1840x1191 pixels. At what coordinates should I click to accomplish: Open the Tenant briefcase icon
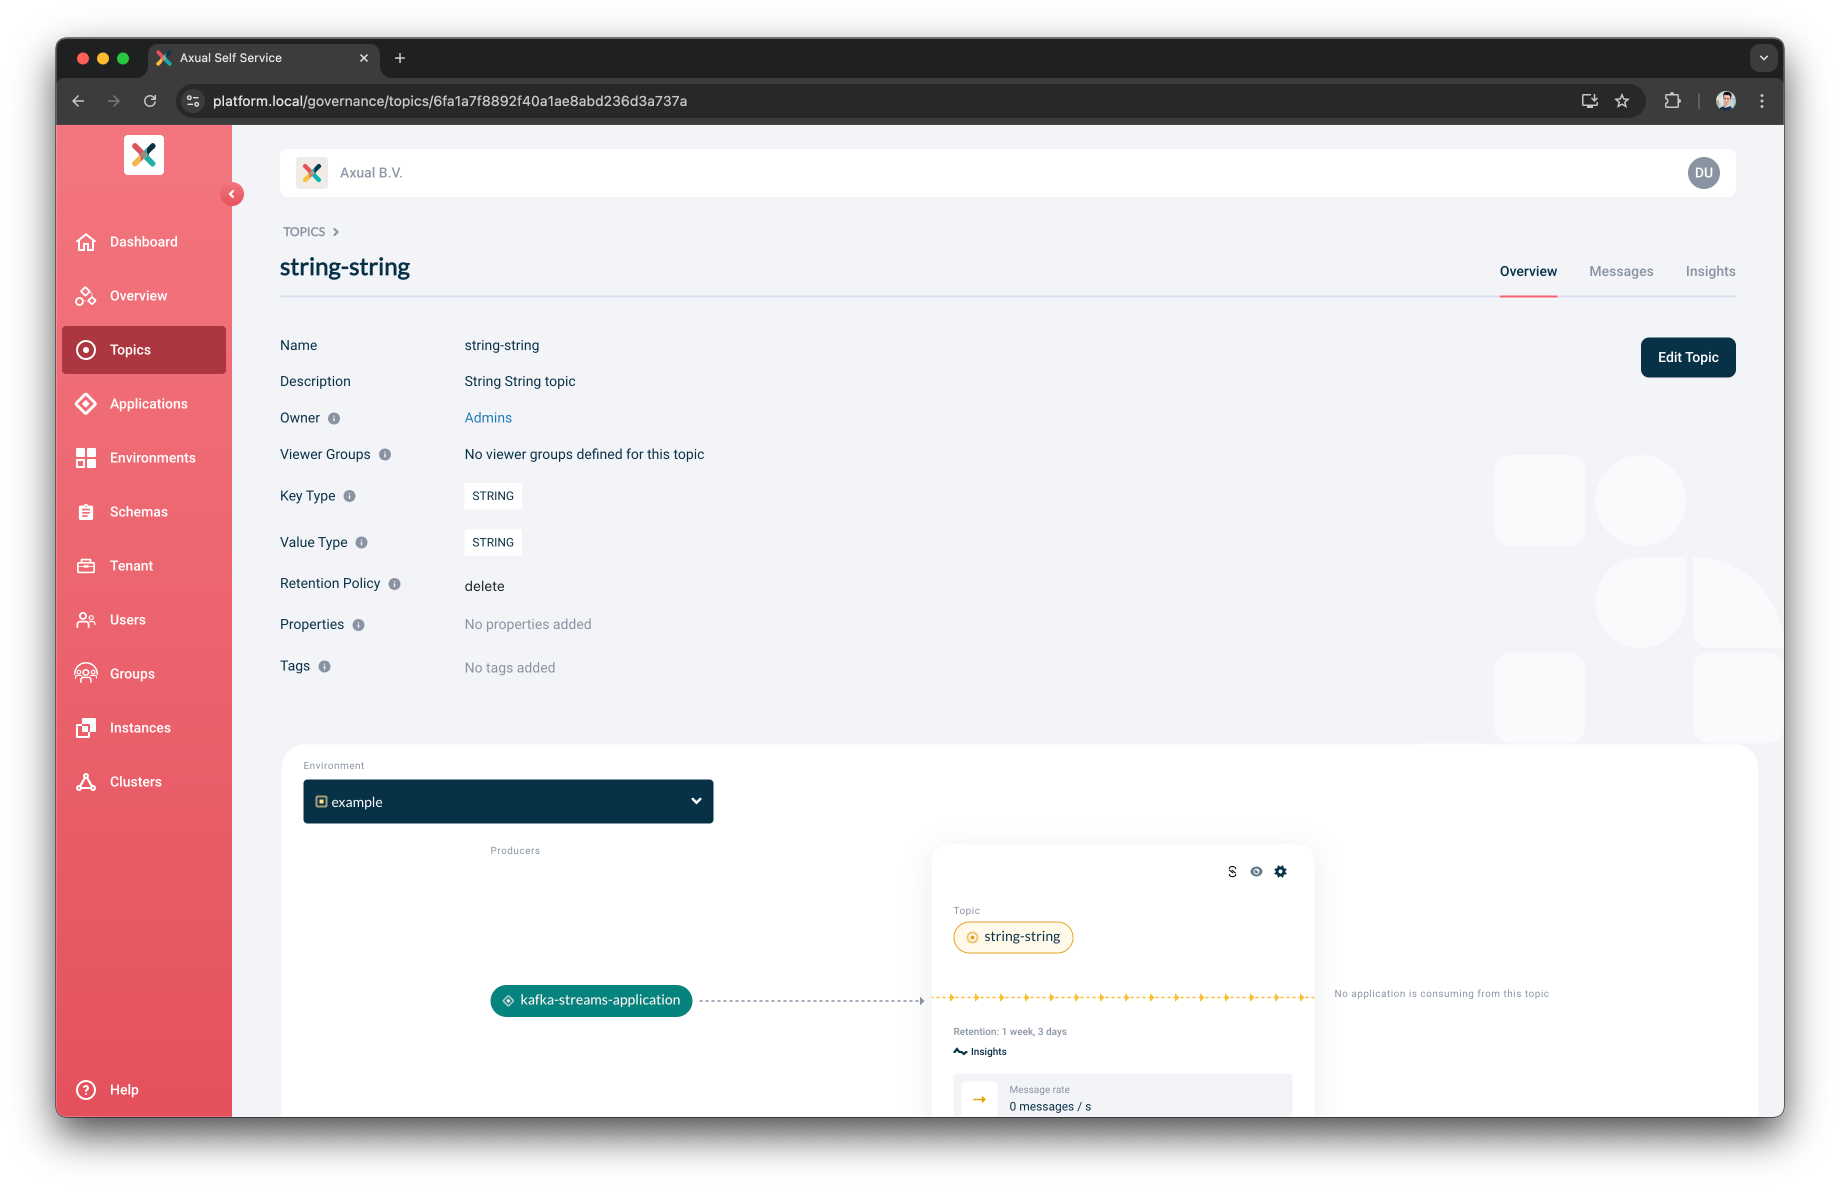pos(86,566)
